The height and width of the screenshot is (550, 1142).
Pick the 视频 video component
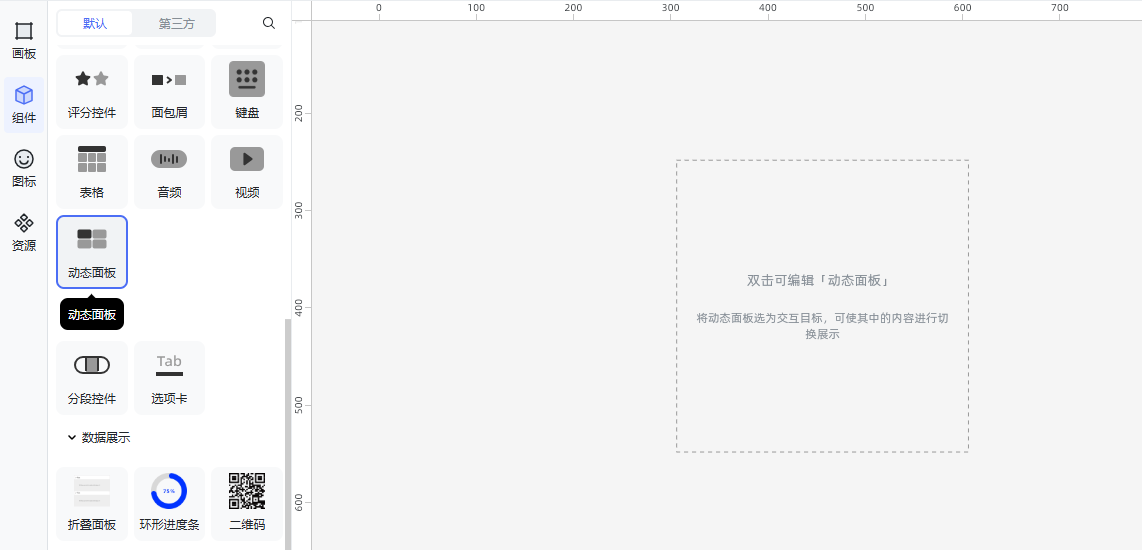point(247,171)
